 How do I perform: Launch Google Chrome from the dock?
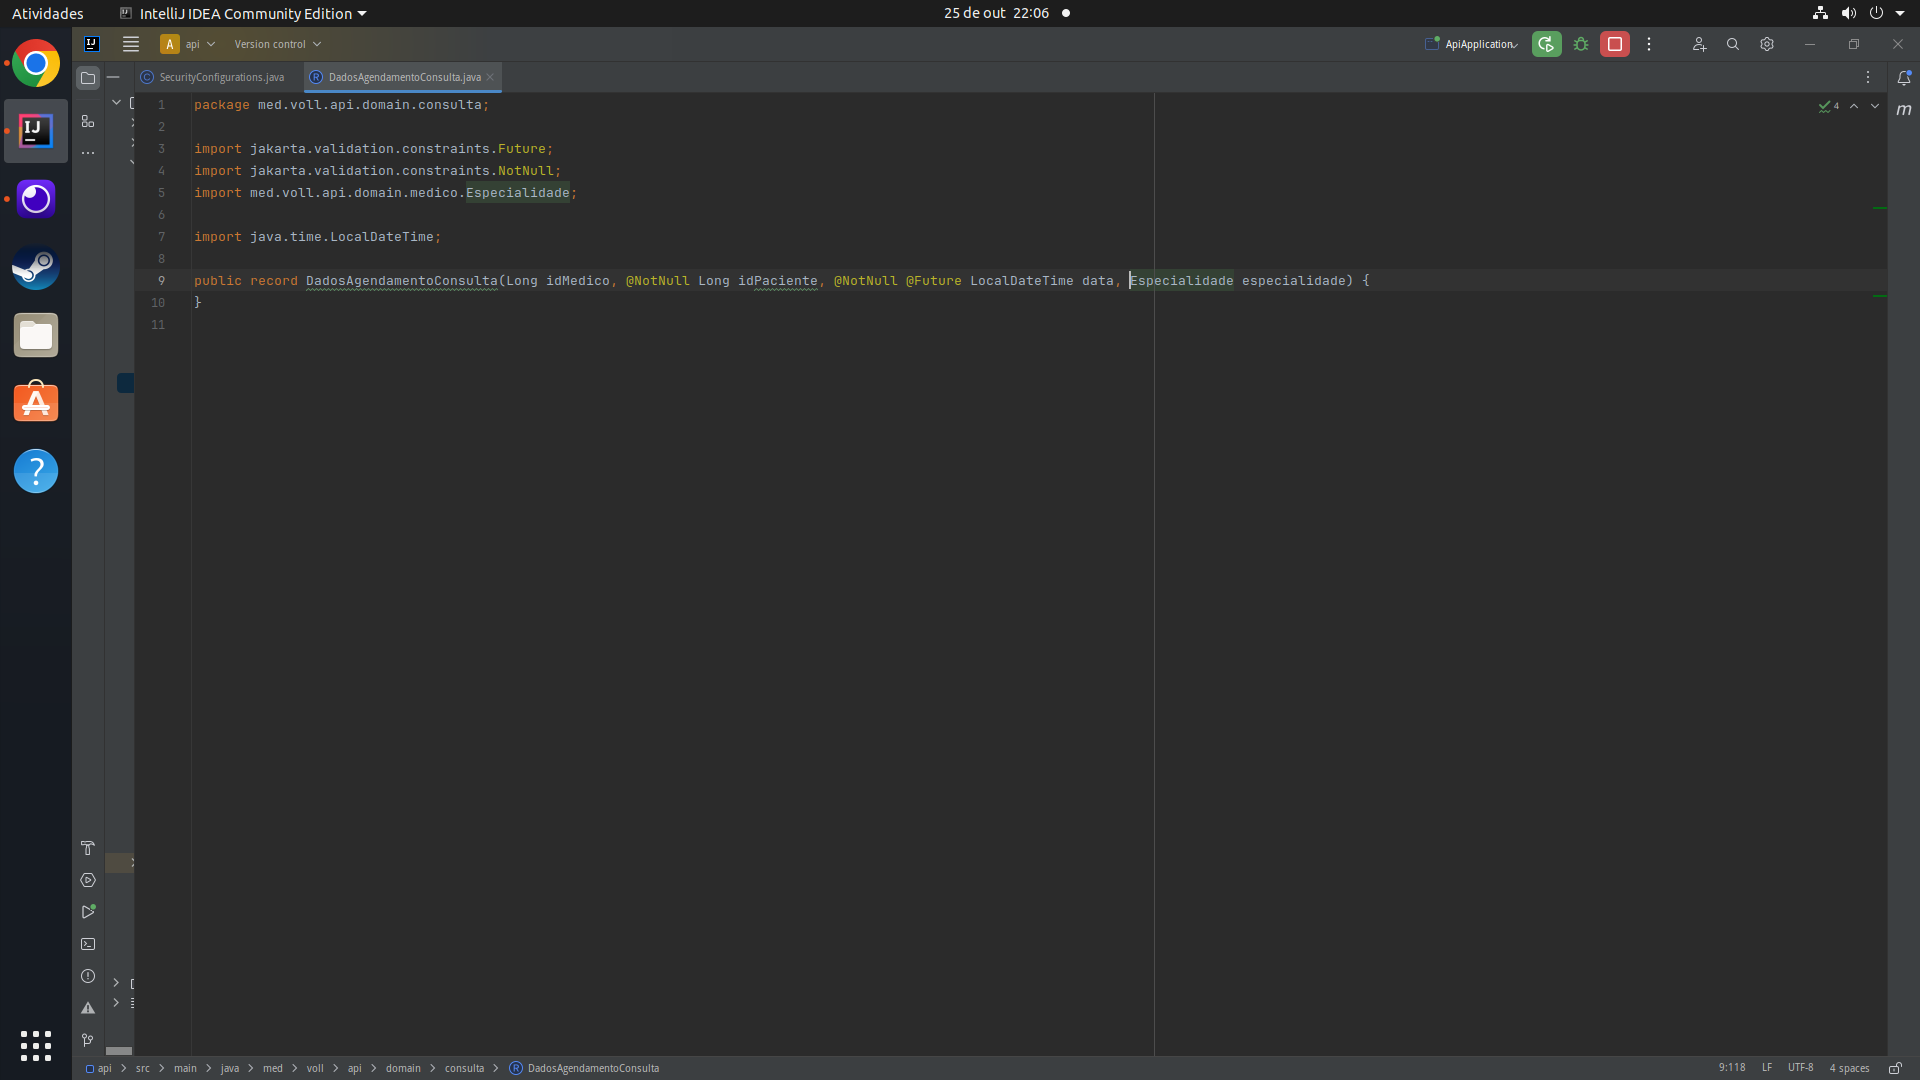tap(36, 64)
